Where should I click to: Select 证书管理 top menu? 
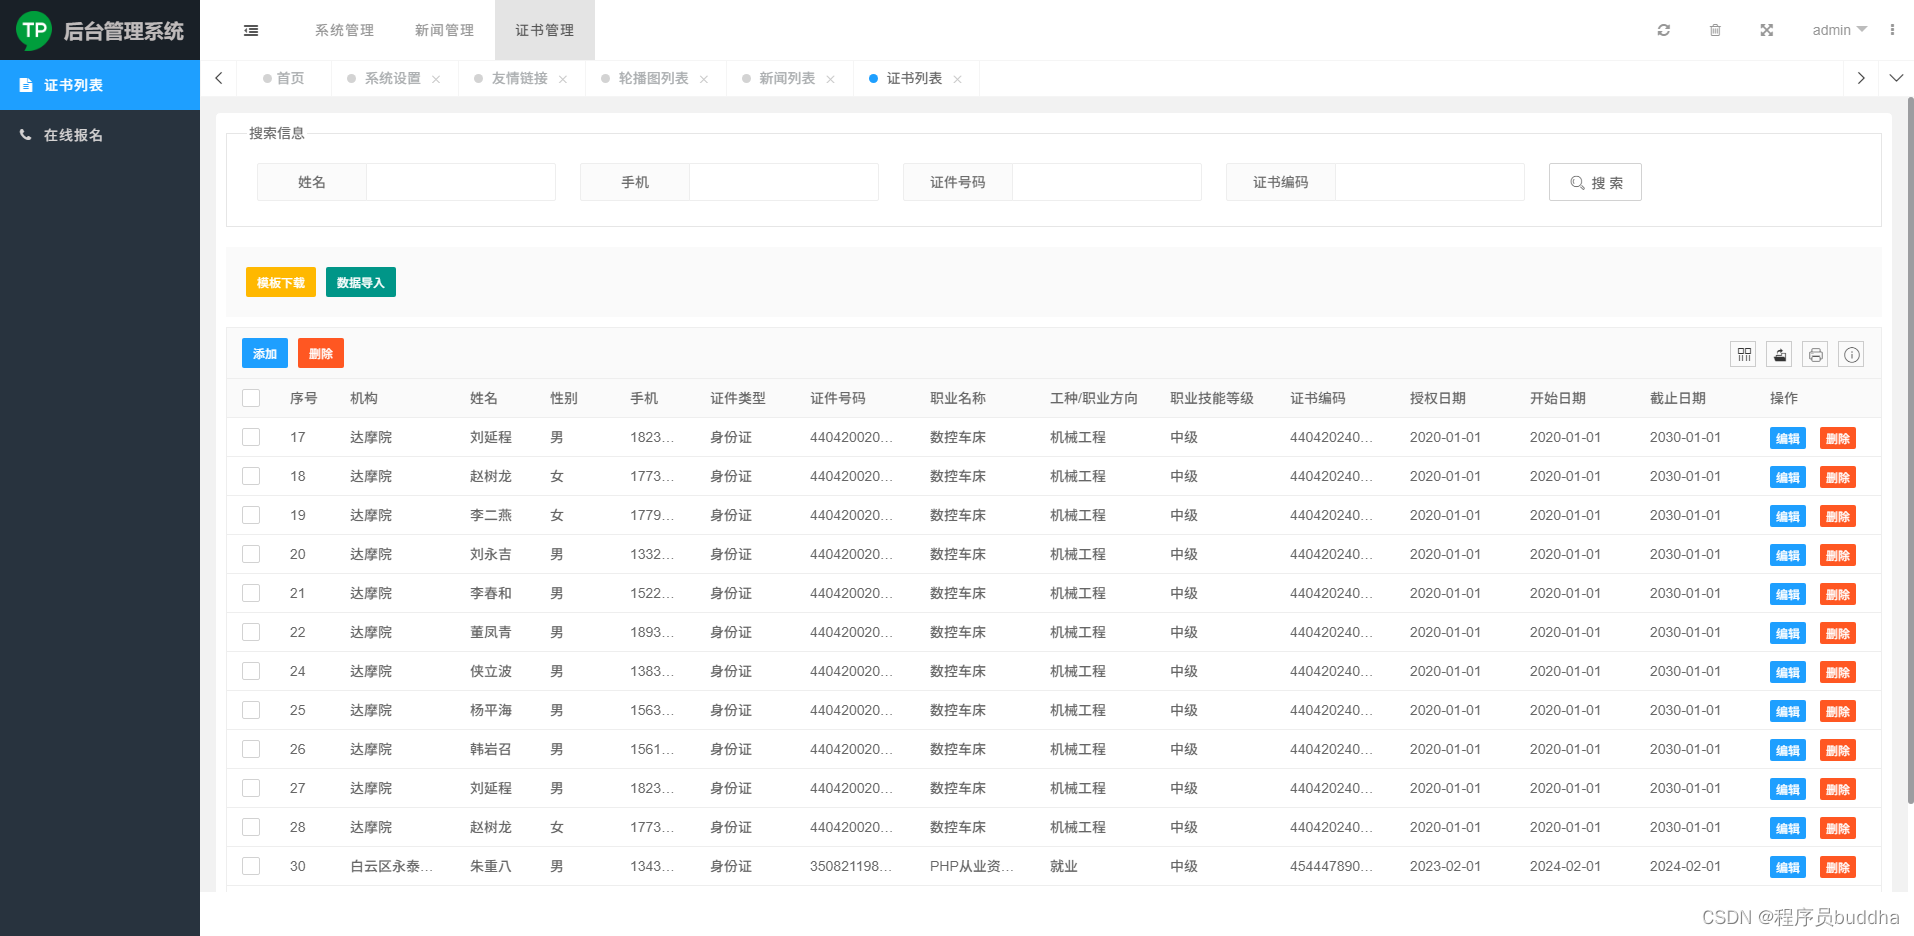point(545,30)
